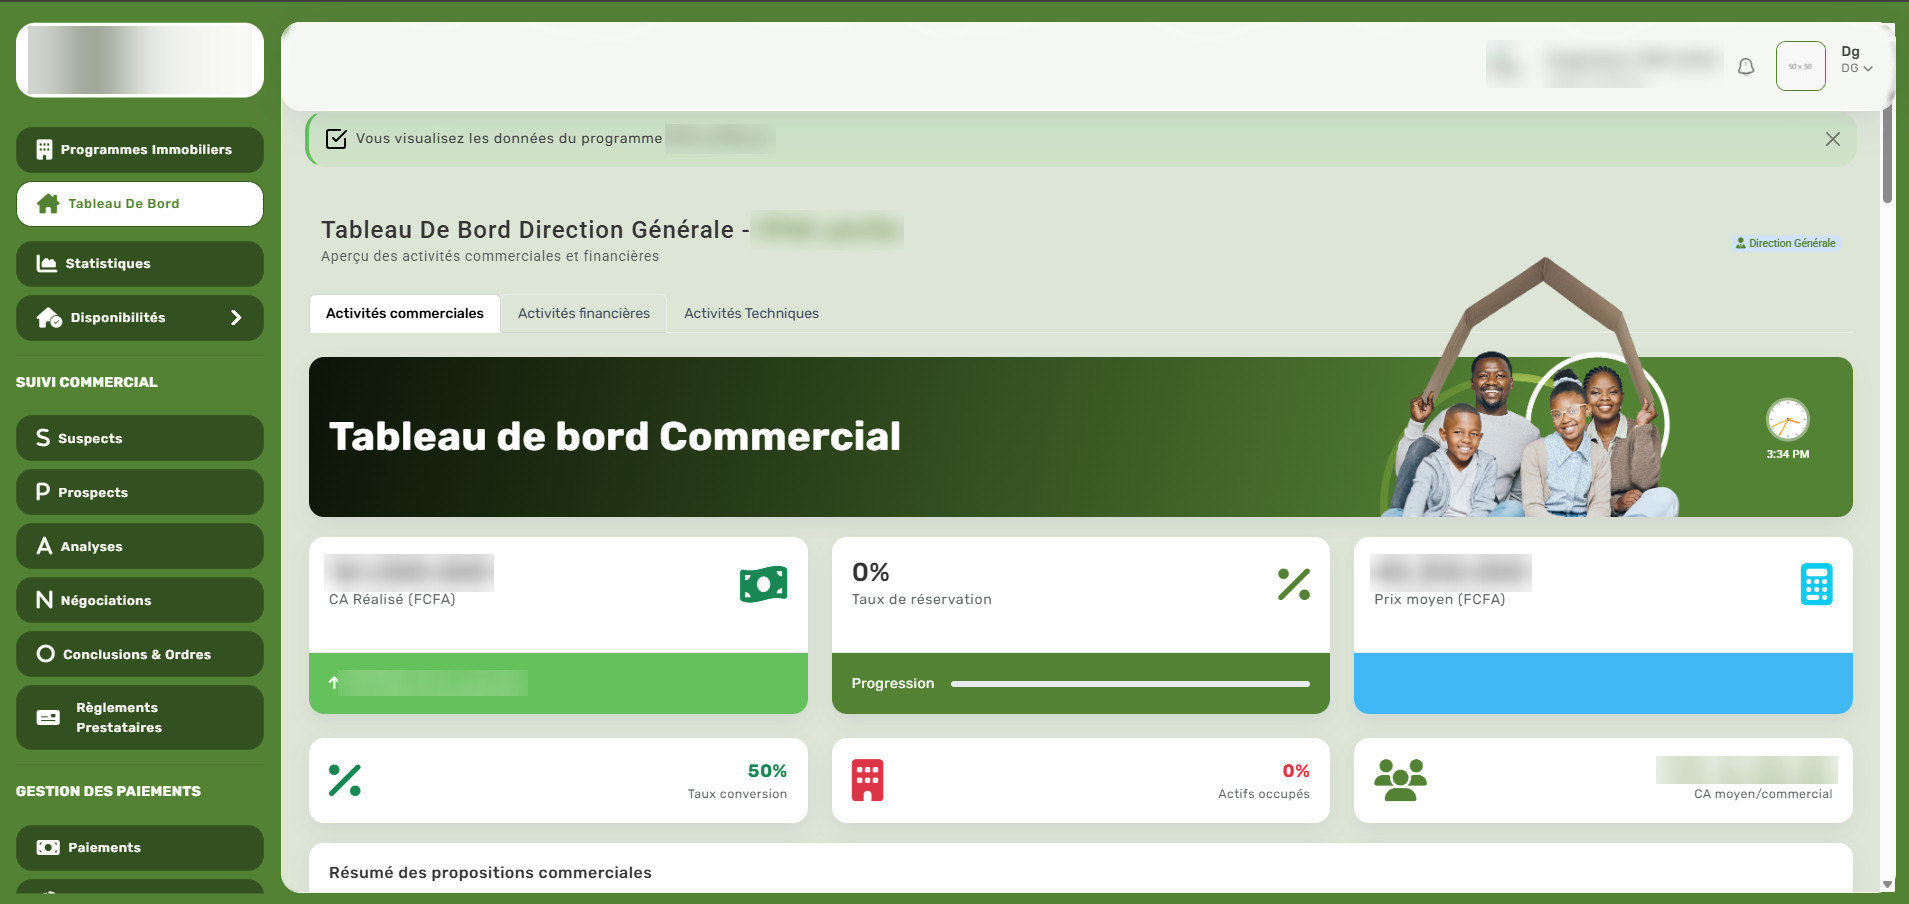Viewport: 1909px width, 904px height.
Task: Open Conclusions & Ordres circle icon
Action: [x=45, y=654]
